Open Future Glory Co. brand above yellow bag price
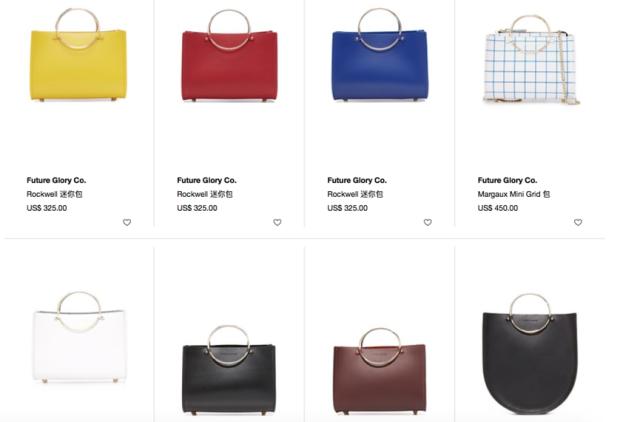 tap(56, 180)
